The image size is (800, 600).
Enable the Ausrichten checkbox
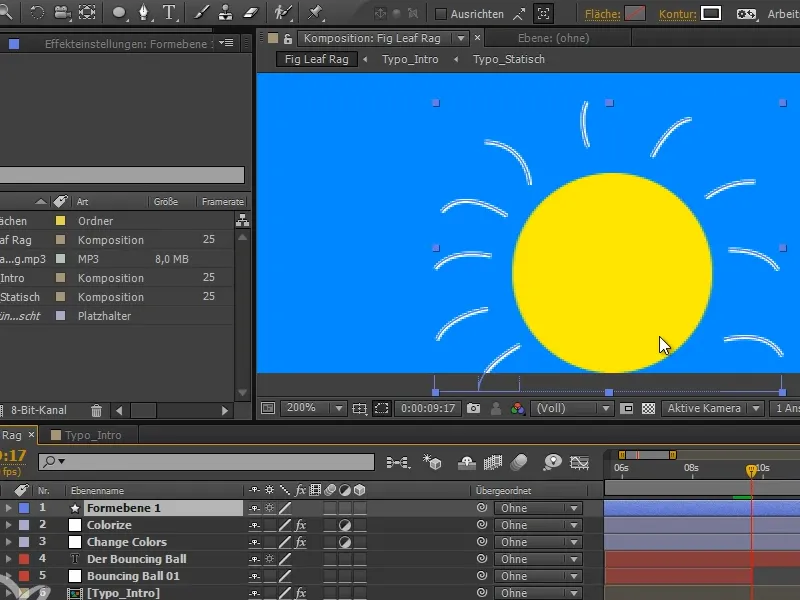click(441, 14)
